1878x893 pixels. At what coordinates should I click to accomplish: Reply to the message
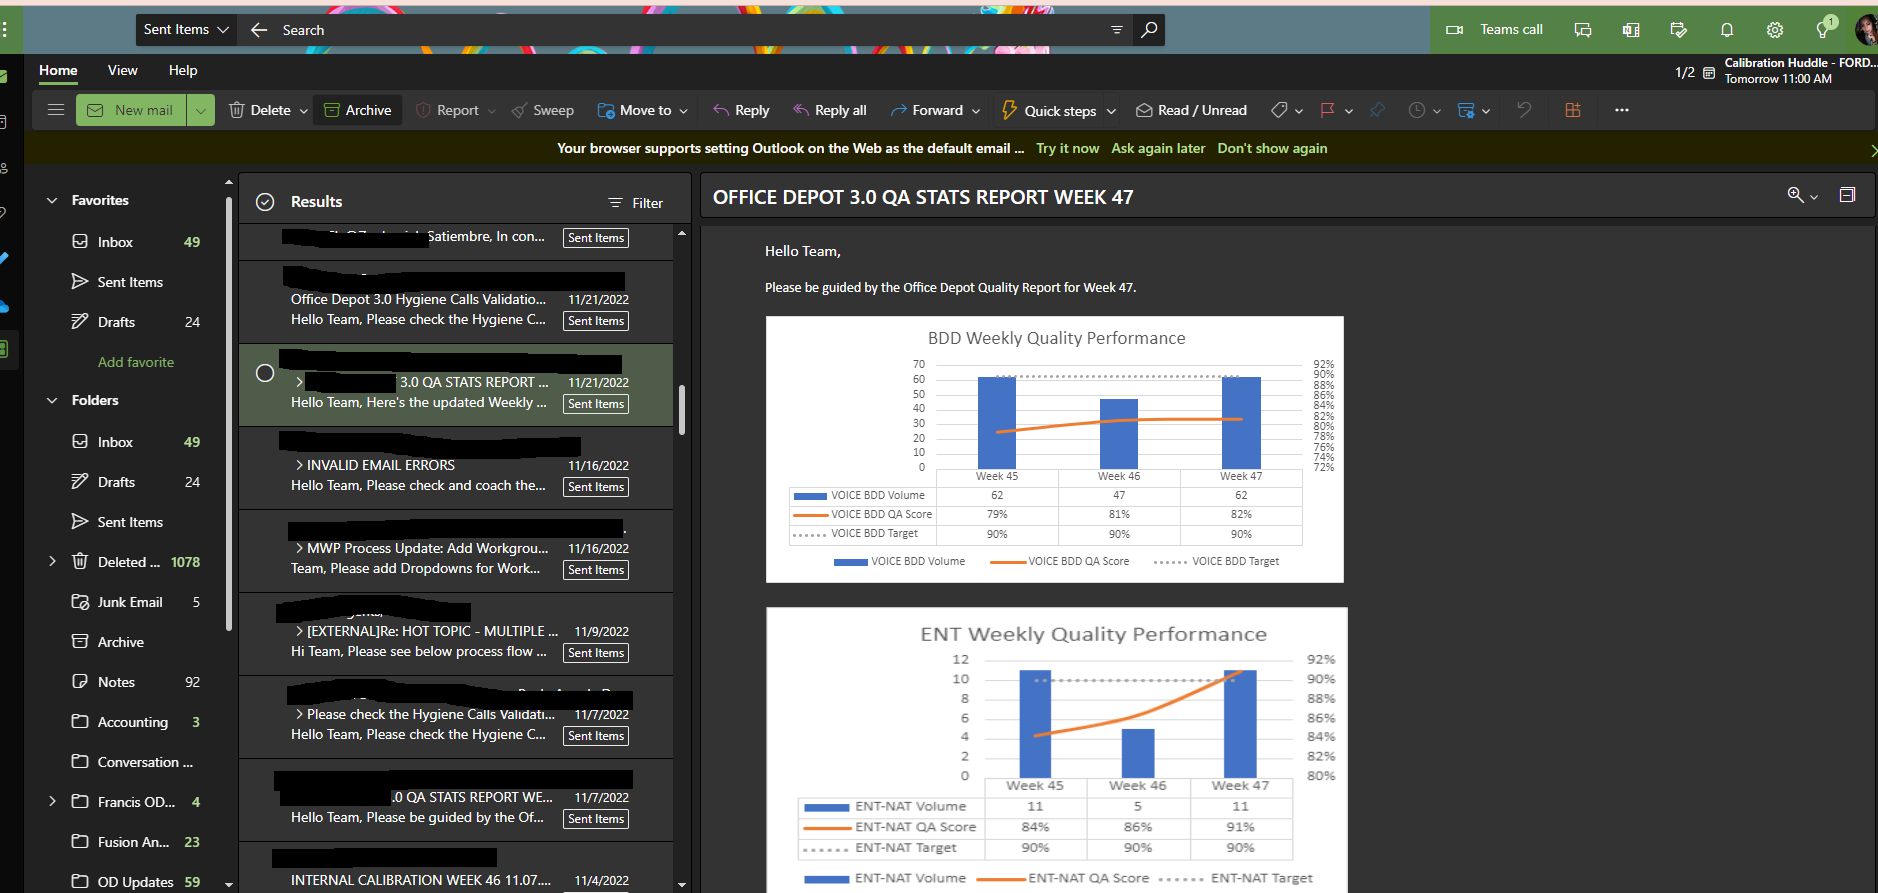pyautogui.click(x=741, y=110)
